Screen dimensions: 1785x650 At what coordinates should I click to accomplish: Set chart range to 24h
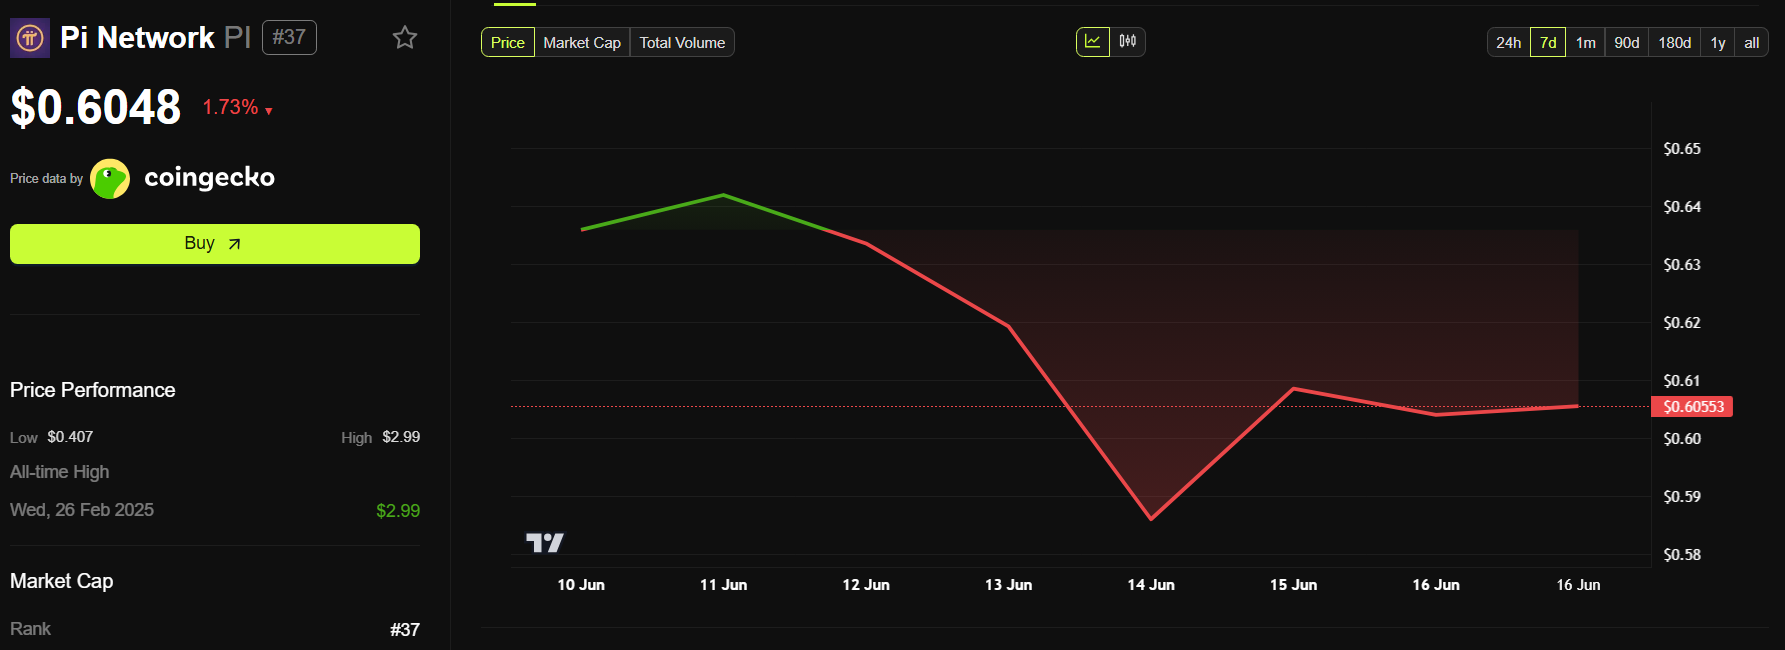point(1509,42)
